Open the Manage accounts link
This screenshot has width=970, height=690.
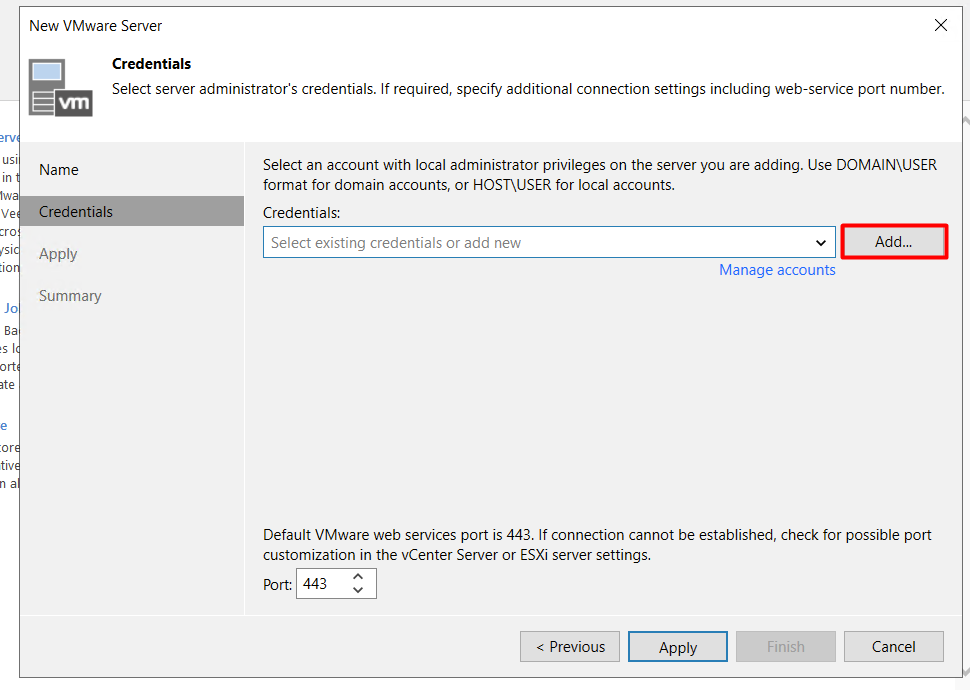click(777, 270)
